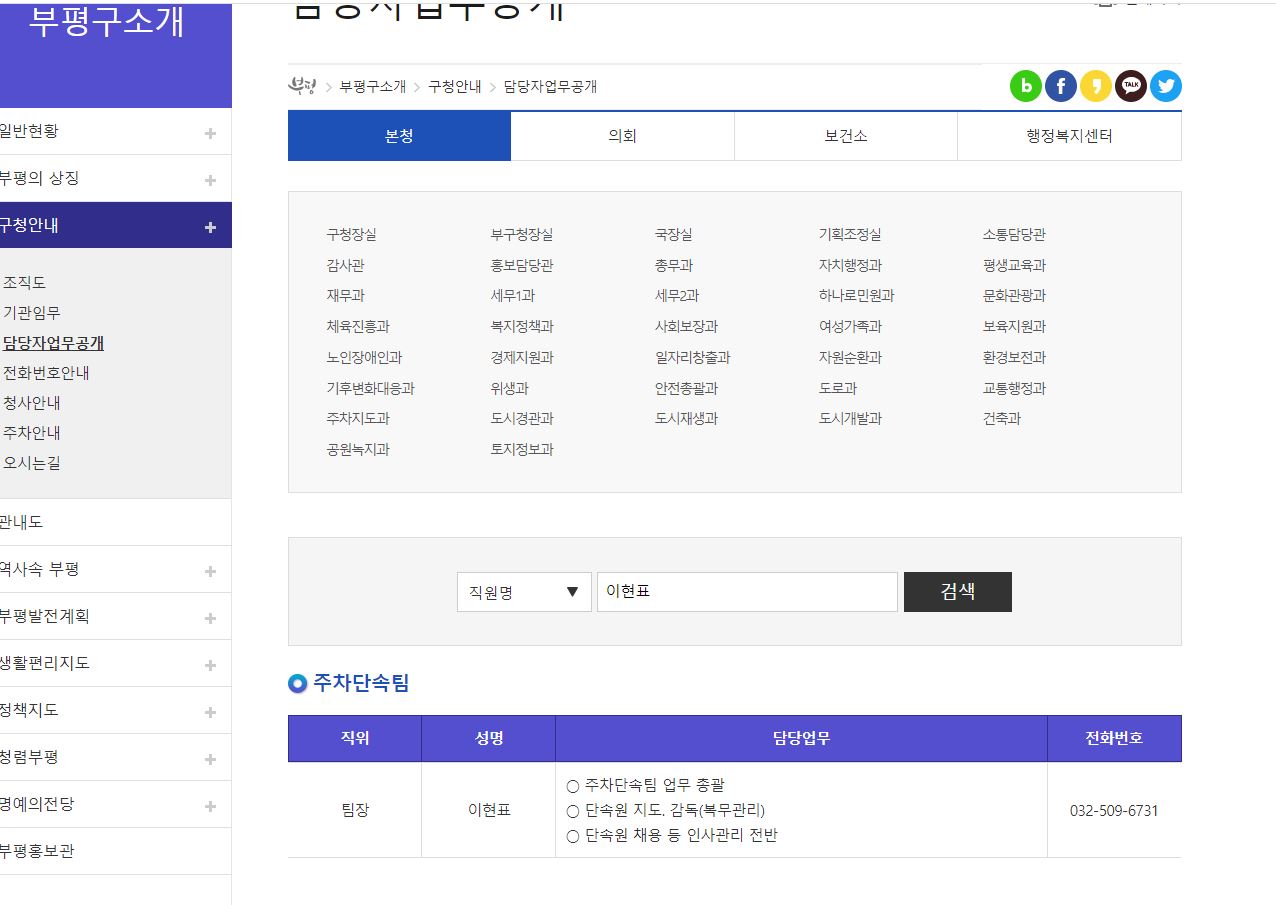Screen dimensions: 1276x905
Task: Click the 부평 home logo in breadcrumb
Action: point(302,86)
